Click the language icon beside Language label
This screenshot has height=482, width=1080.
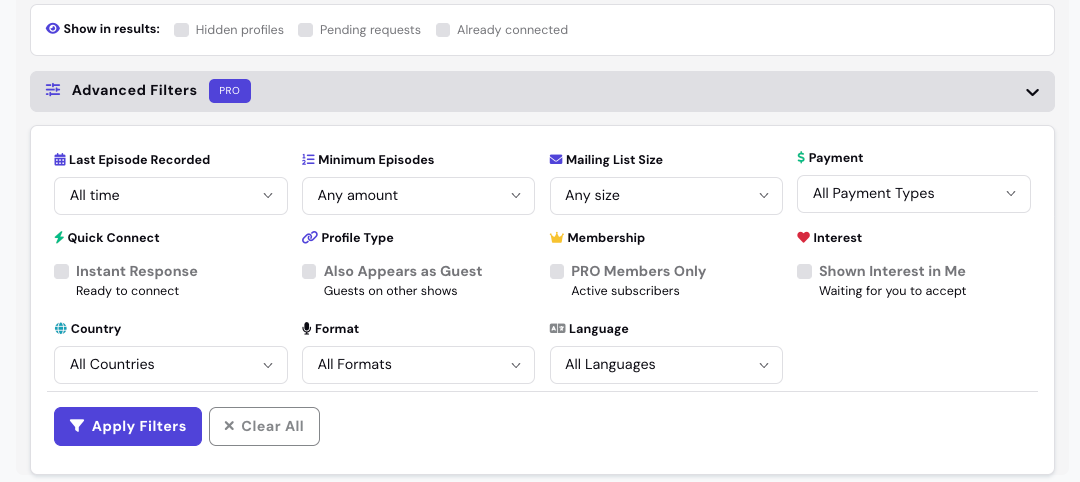(x=557, y=328)
